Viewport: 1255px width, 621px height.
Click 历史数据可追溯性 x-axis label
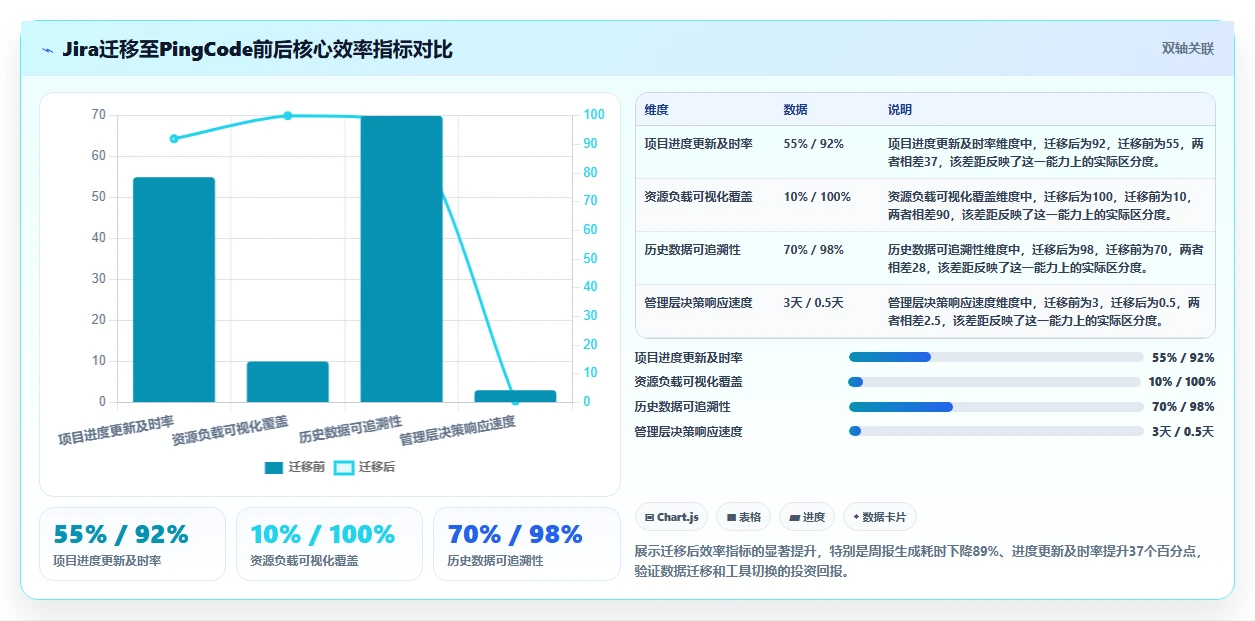tap(351, 431)
